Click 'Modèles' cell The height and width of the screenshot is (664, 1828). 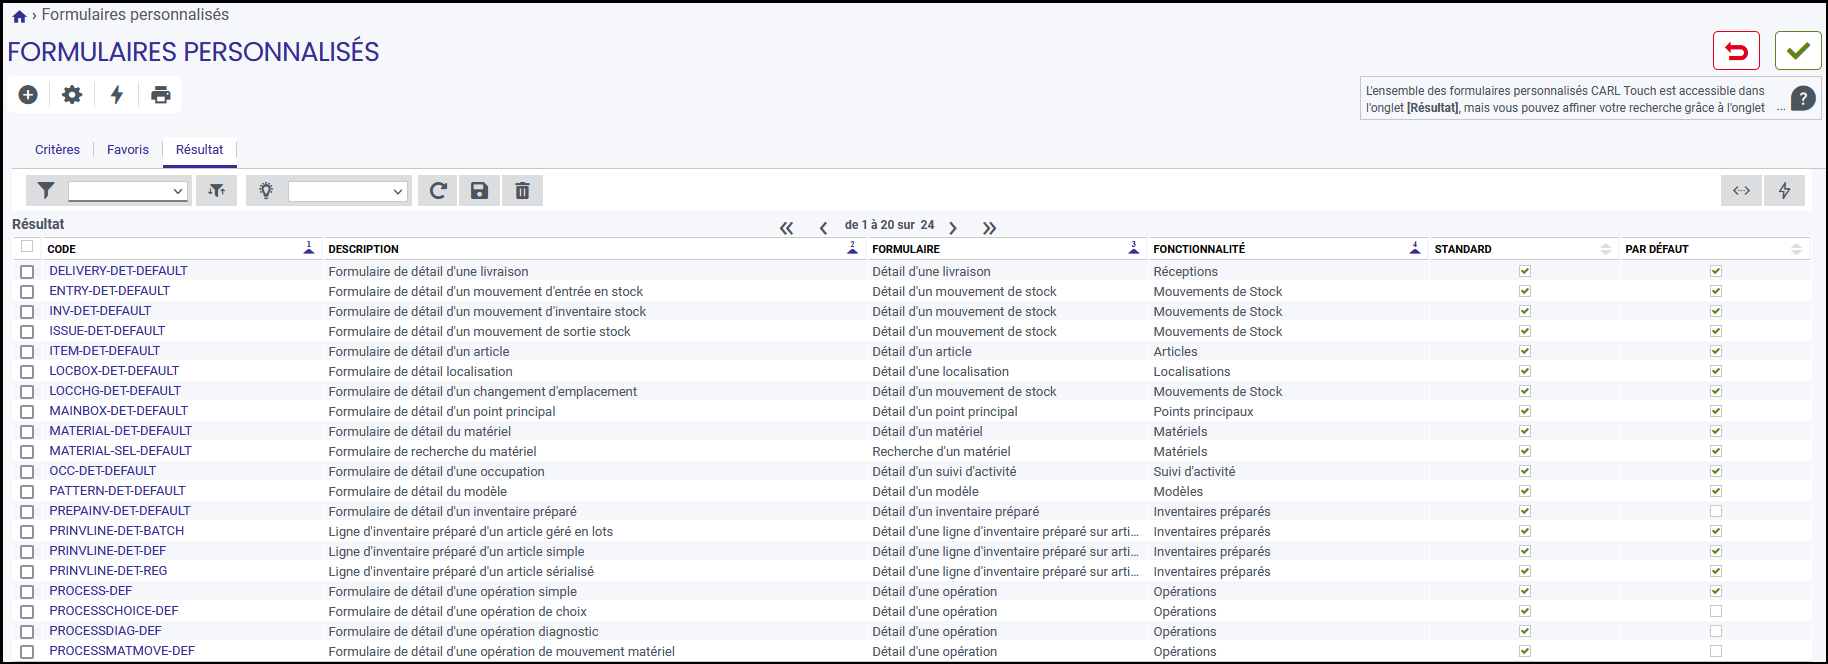click(x=1178, y=492)
